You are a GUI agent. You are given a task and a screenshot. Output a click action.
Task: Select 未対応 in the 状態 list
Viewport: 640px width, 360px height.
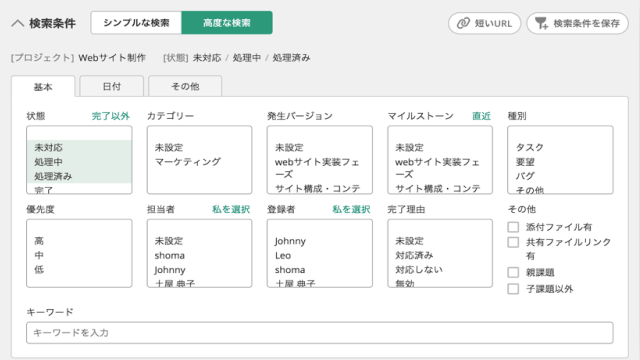(x=79, y=147)
